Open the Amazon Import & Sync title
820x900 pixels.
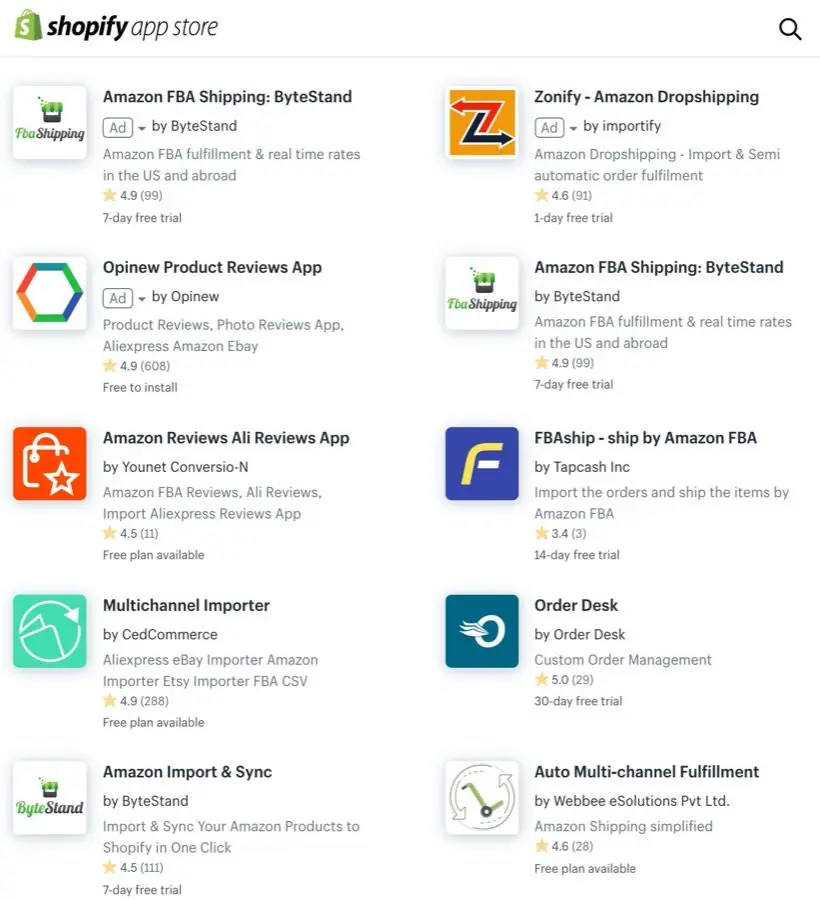tap(187, 772)
